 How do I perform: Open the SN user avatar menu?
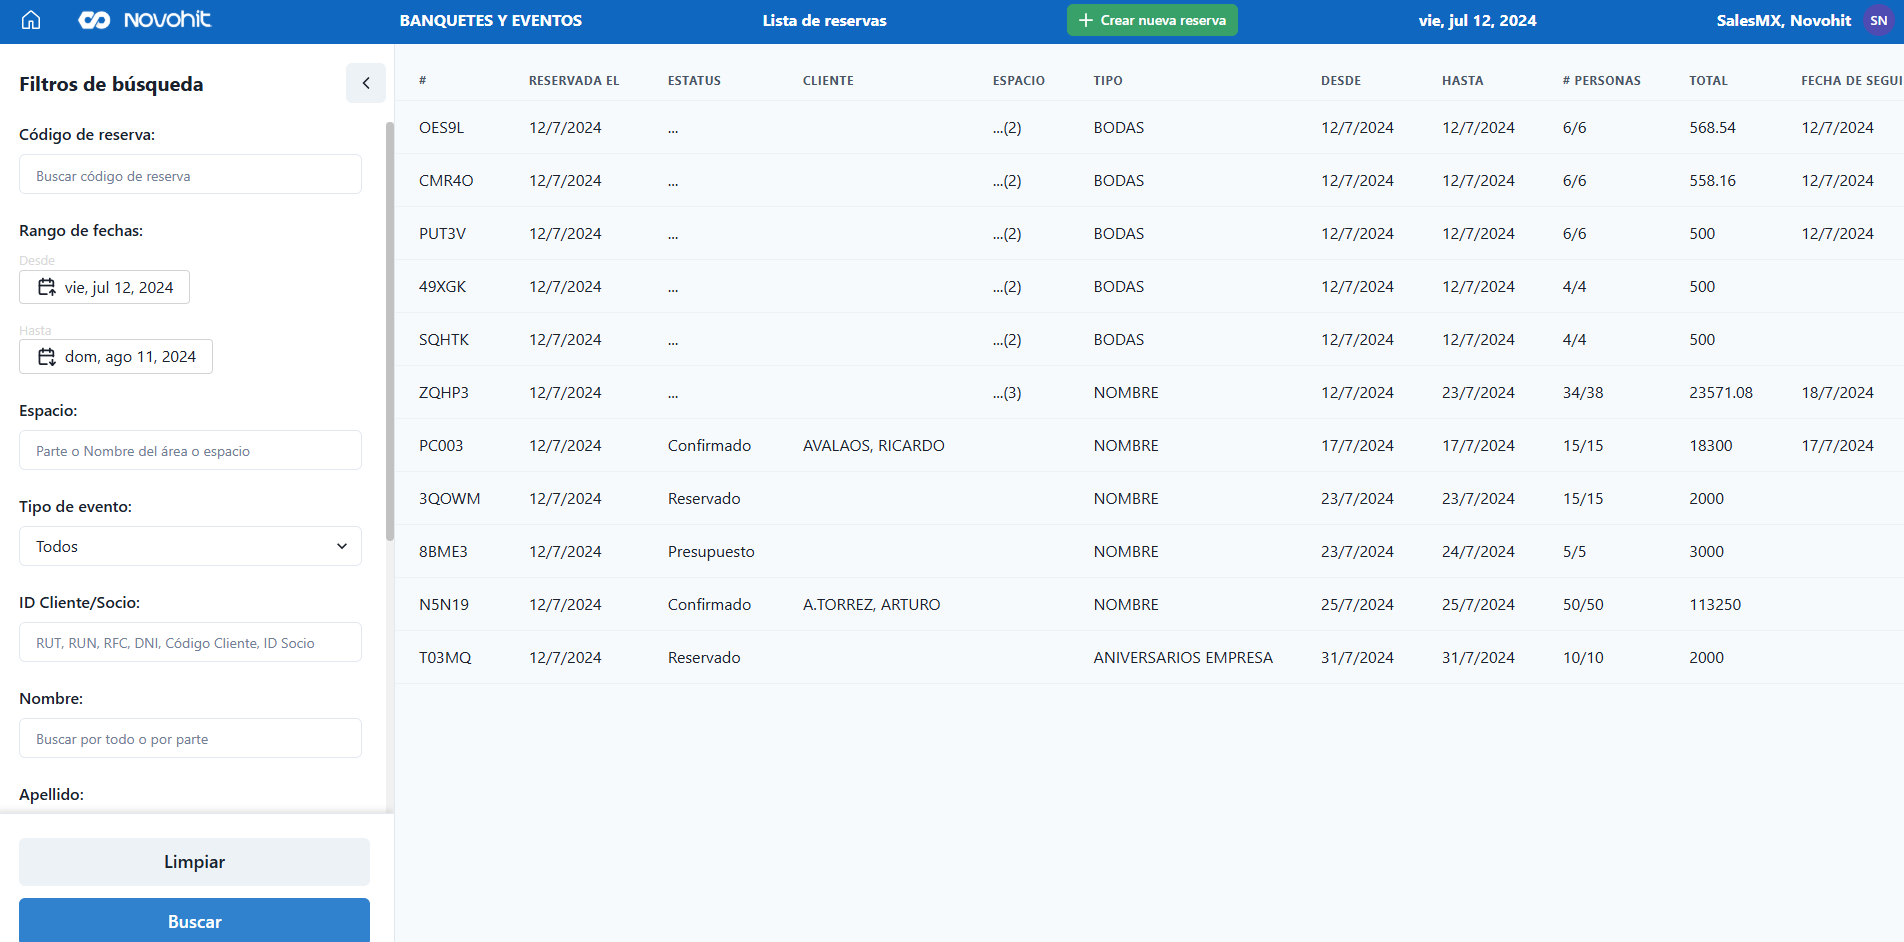pyautogui.click(x=1878, y=20)
